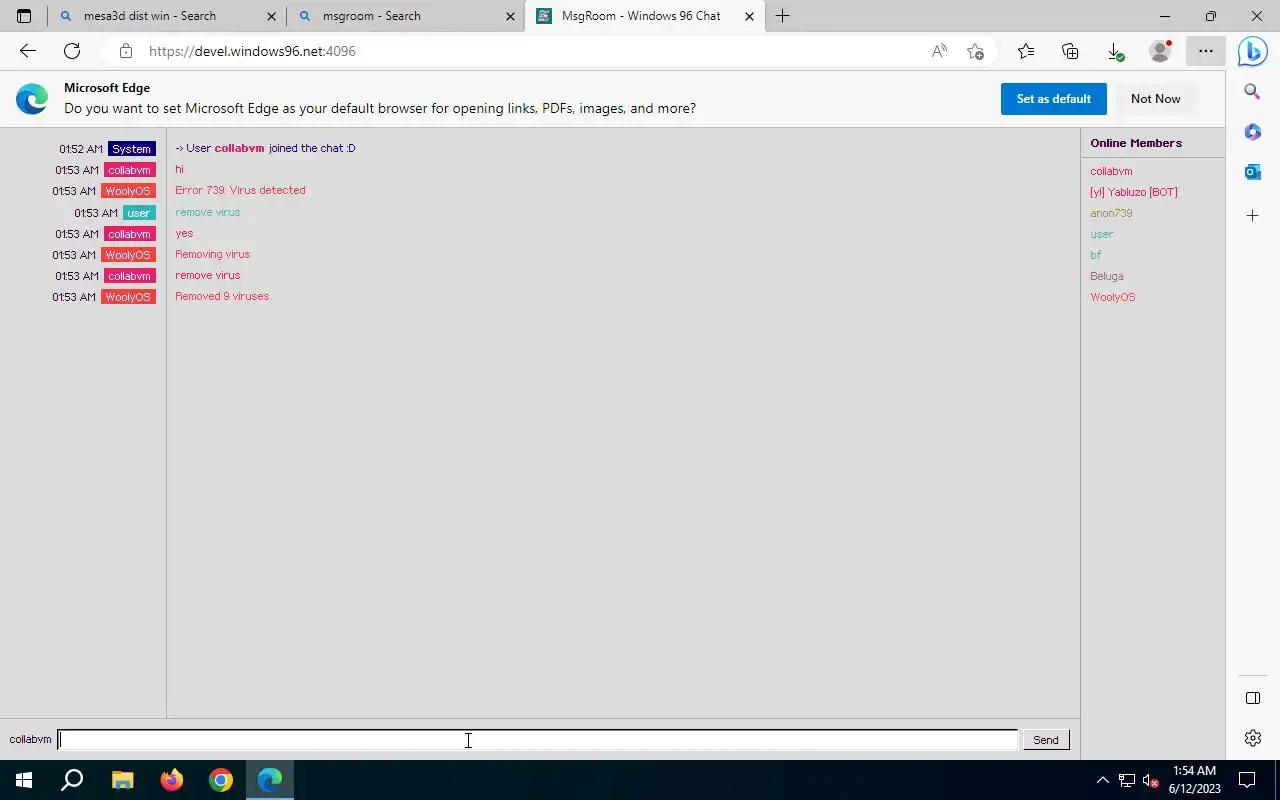This screenshot has height=800, width=1280.
Task: Launch Chrome from the taskbar
Action: coord(221,780)
